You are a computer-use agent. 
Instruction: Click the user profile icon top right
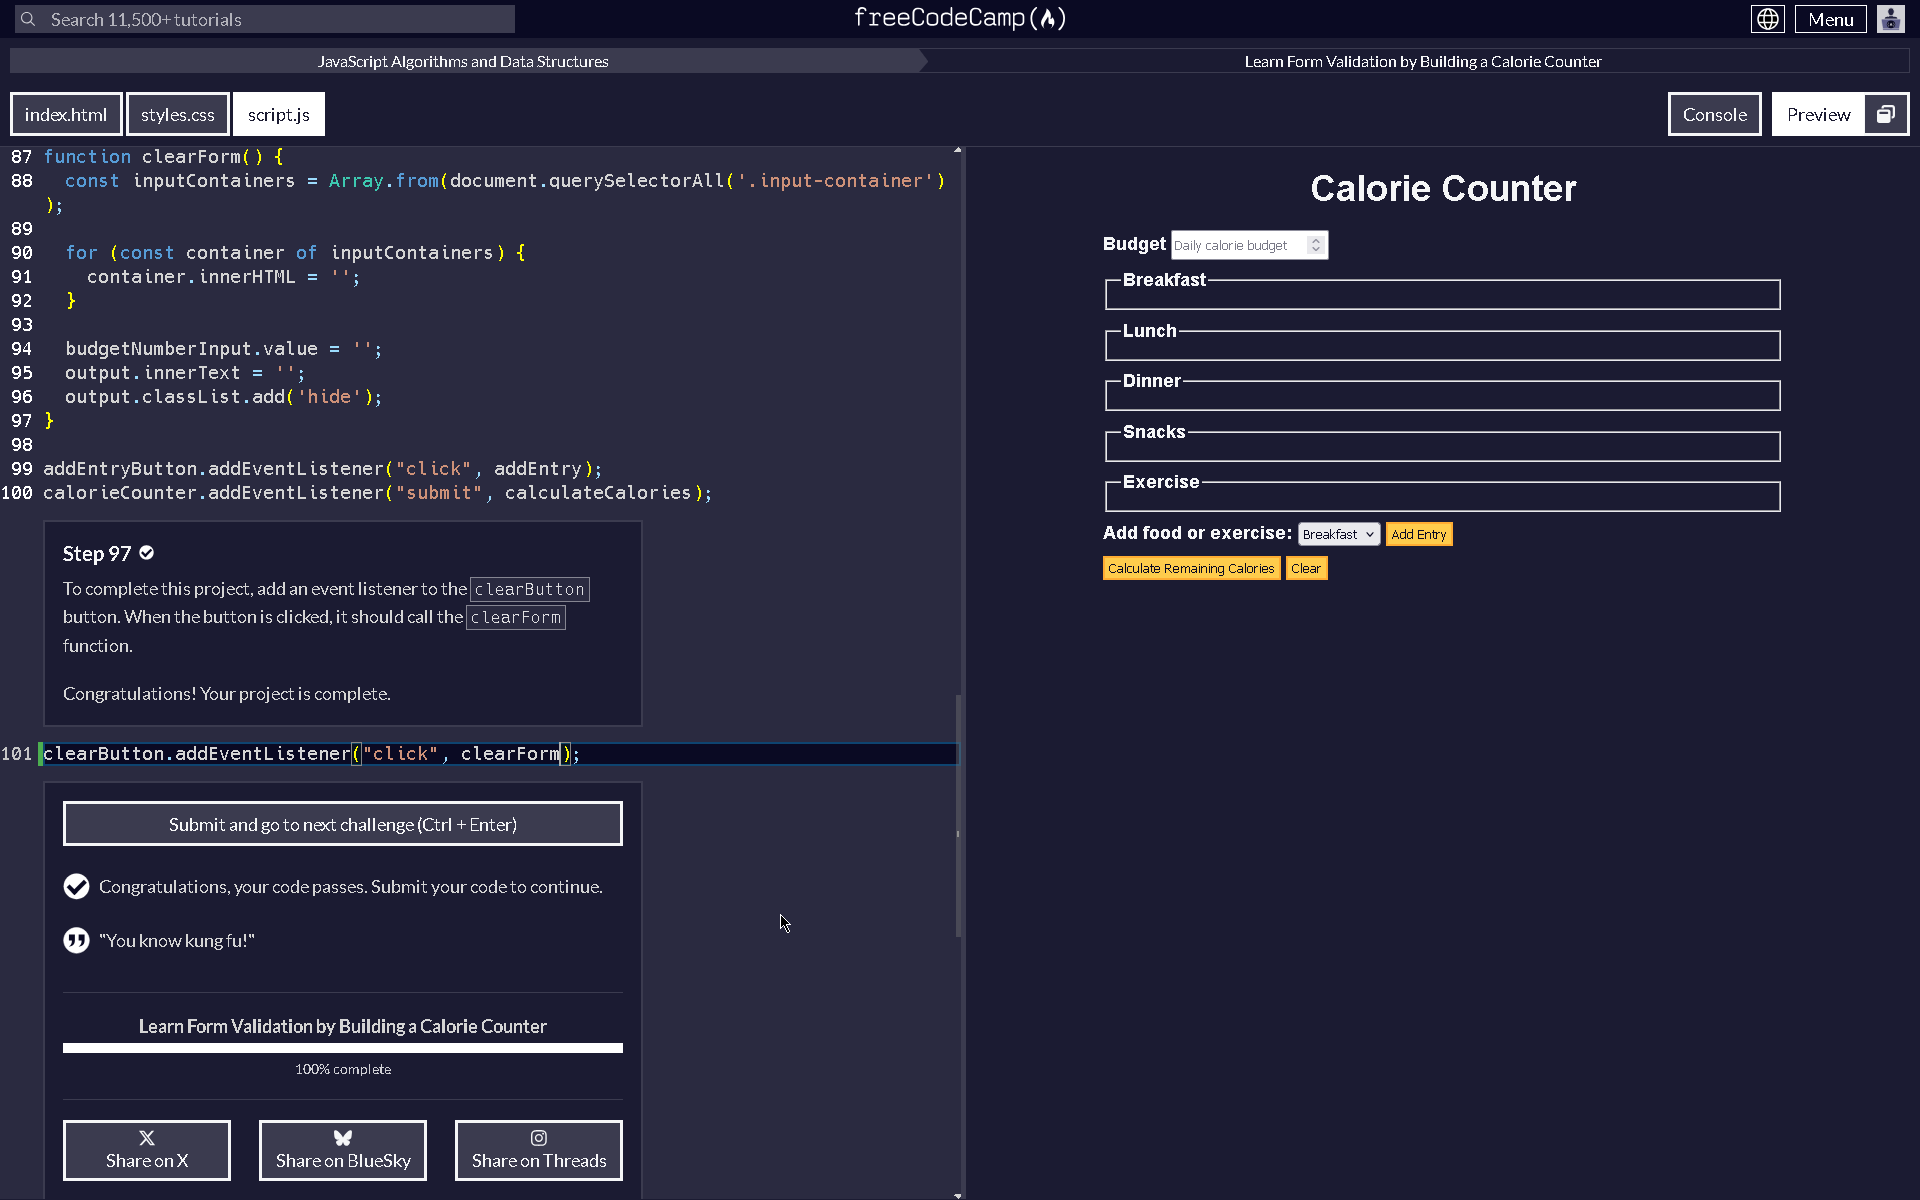pyautogui.click(x=1891, y=18)
